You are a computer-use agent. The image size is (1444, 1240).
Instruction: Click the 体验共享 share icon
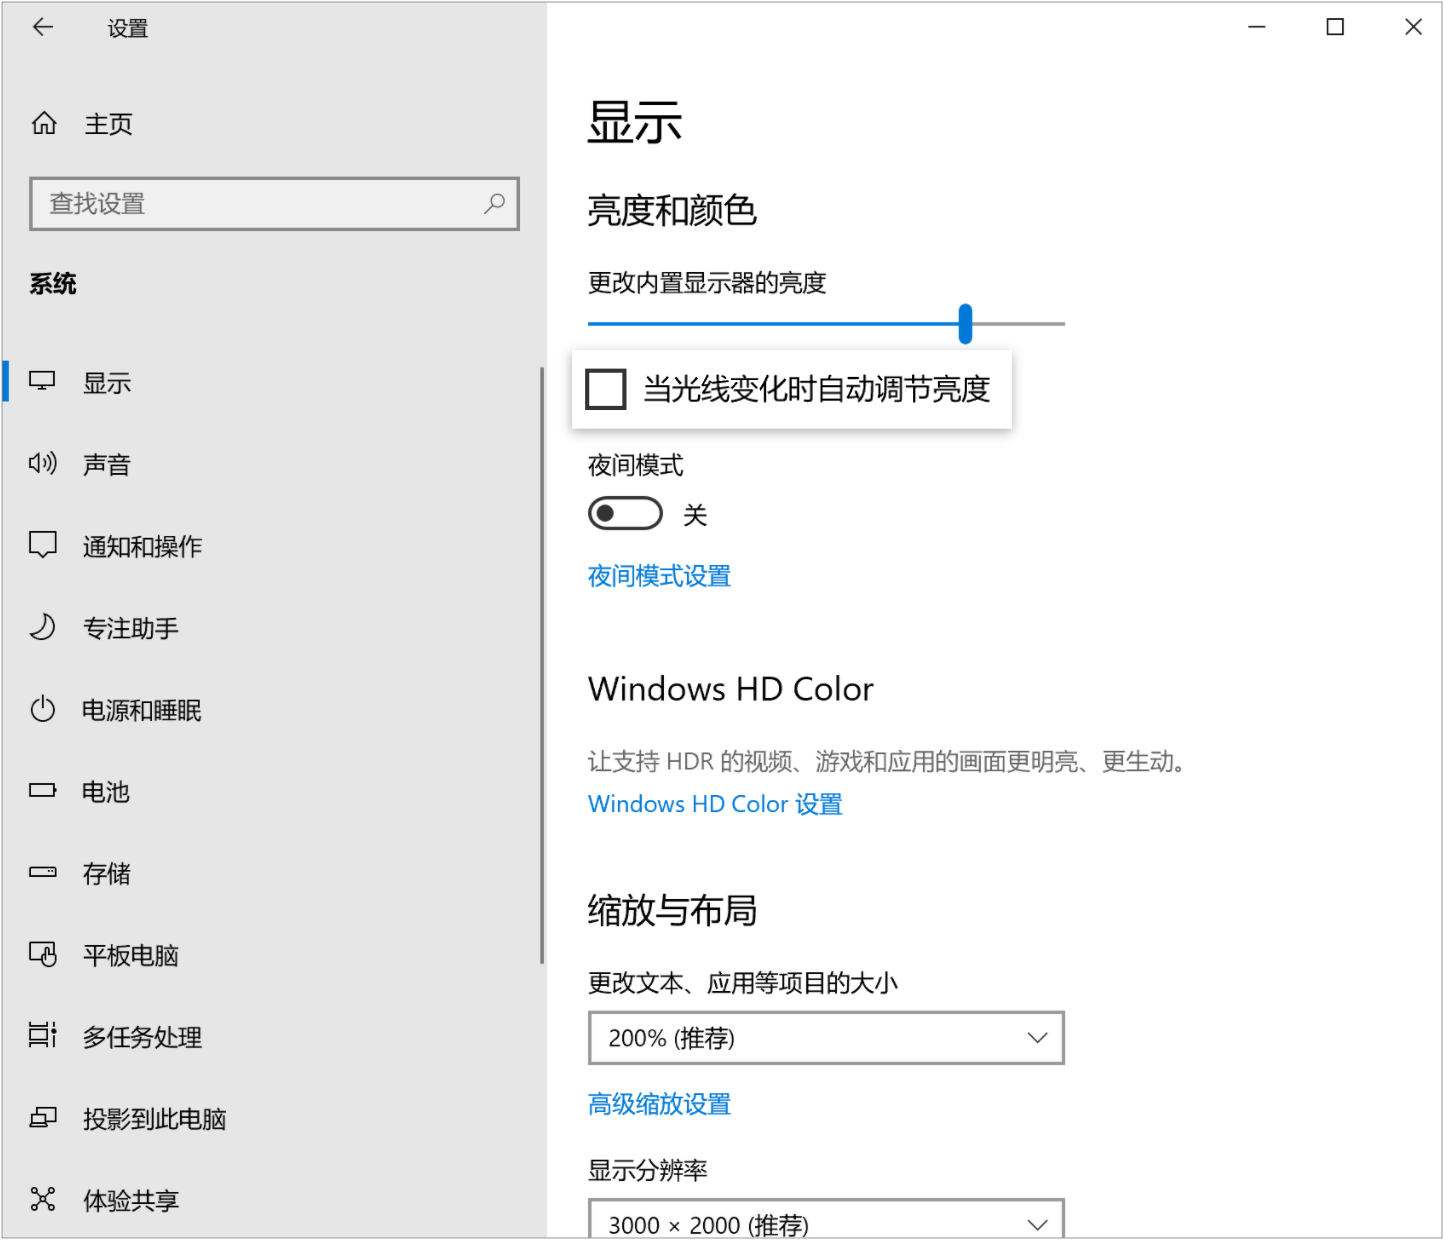tap(42, 1199)
